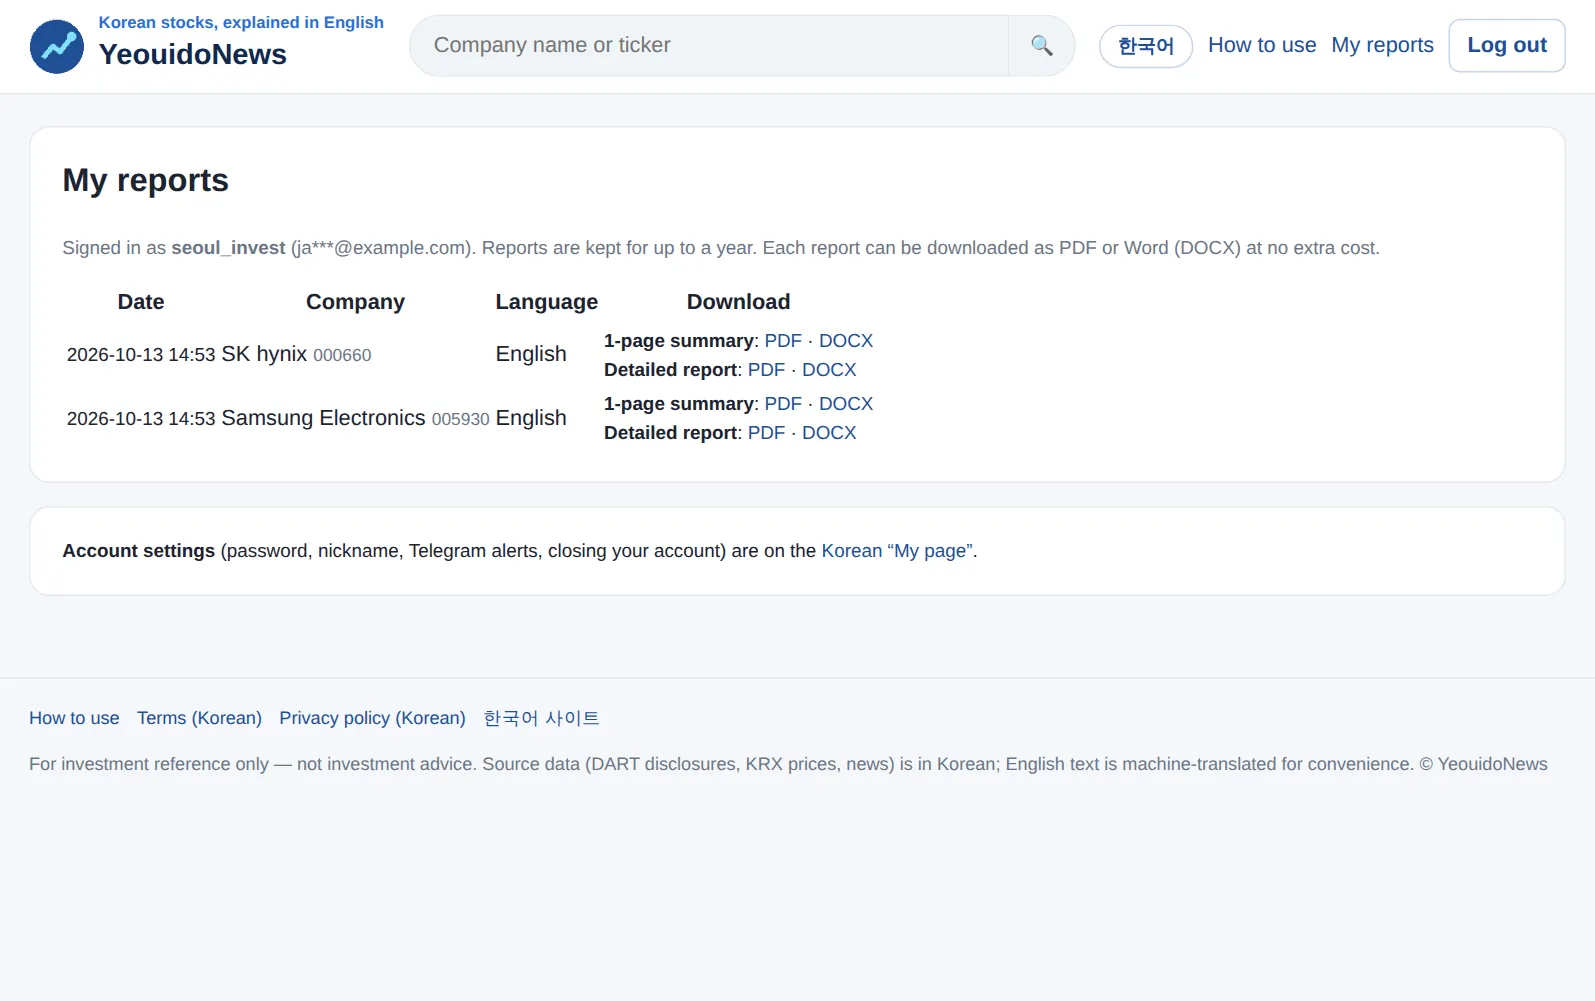Click the Language column header
The height and width of the screenshot is (1001, 1595).
(546, 302)
